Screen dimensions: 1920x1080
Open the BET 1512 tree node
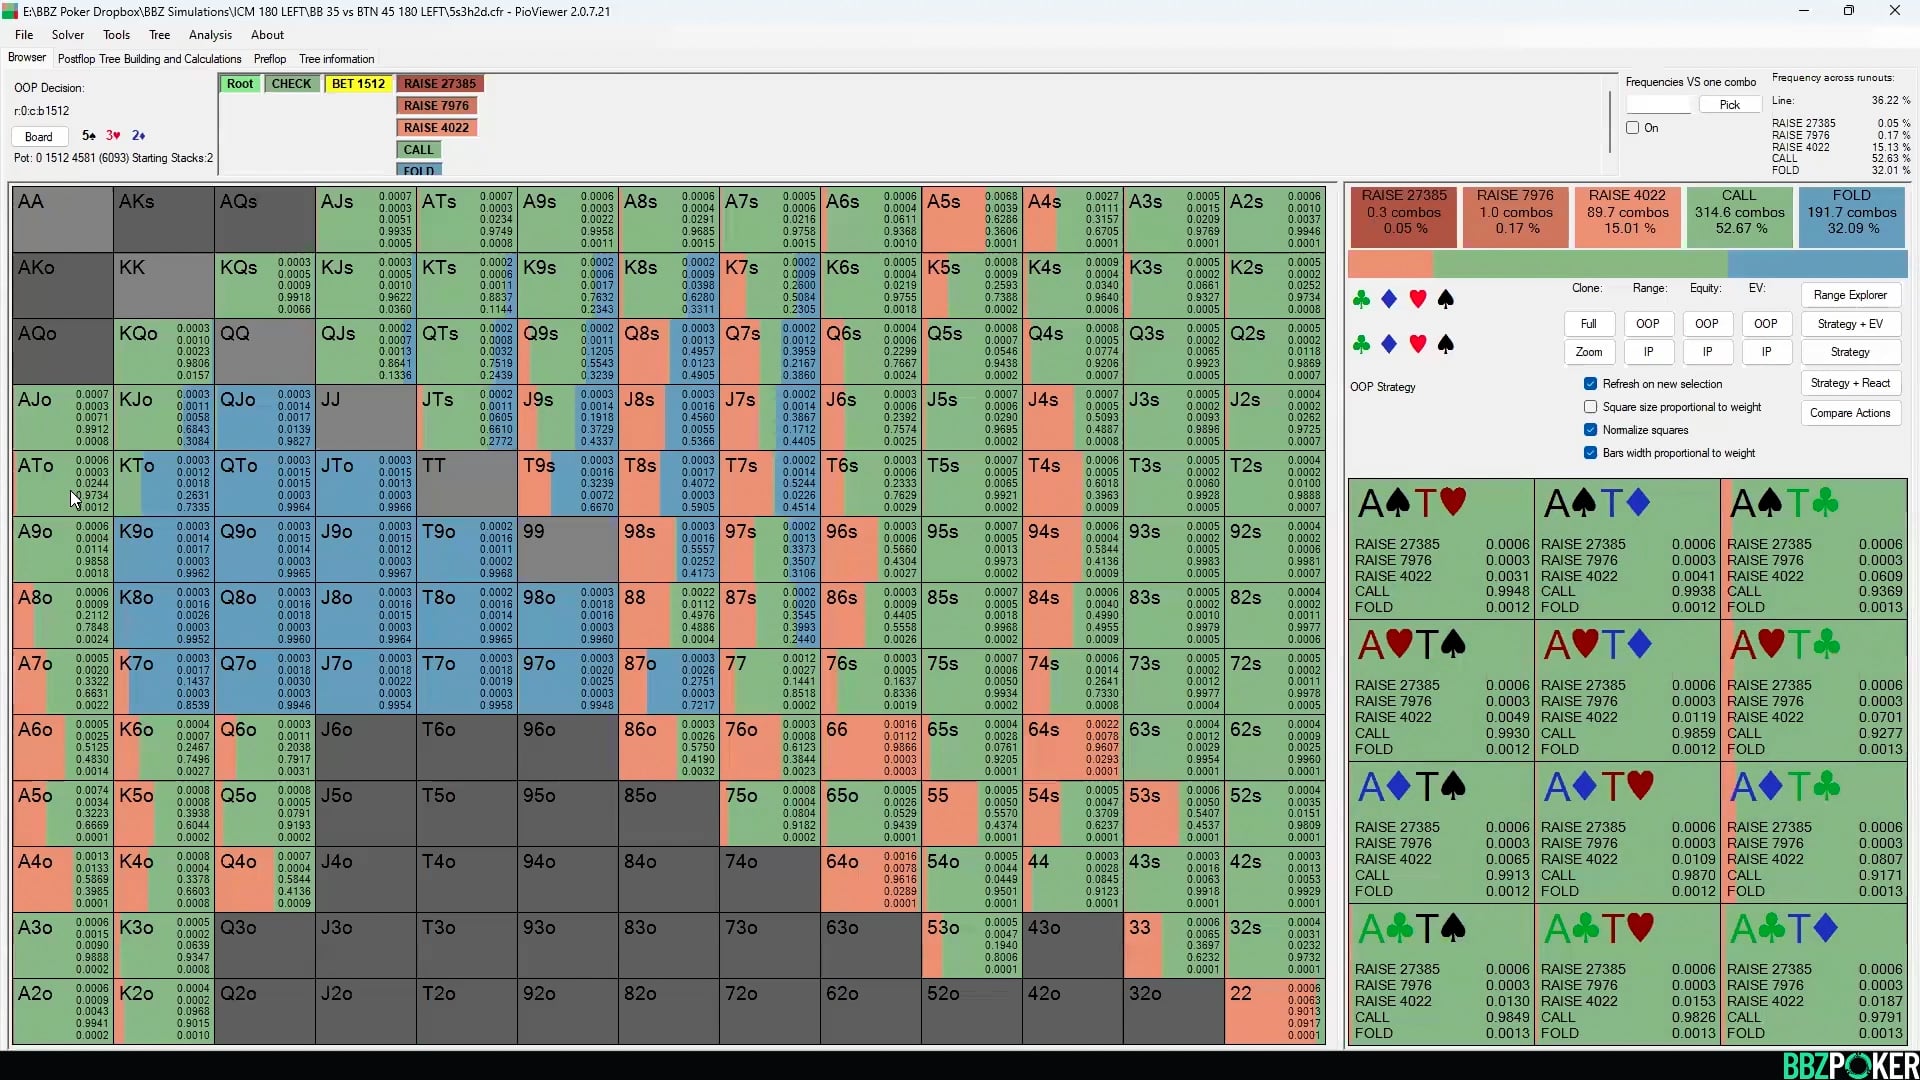(x=358, y=84)
